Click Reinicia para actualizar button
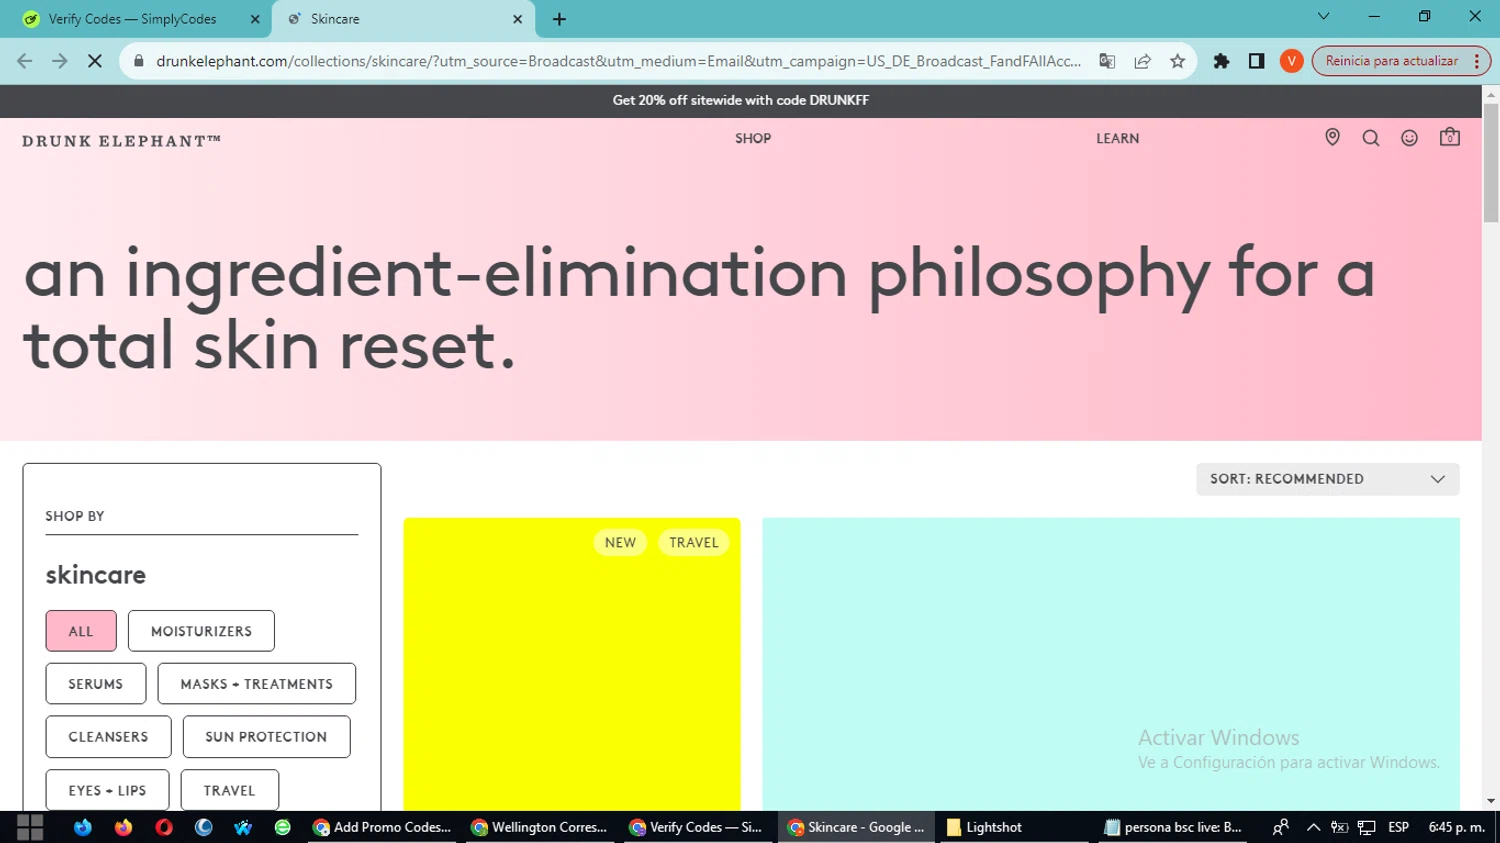The width and height of the screenshot is (1500, 843). (x=1391, y=61)
